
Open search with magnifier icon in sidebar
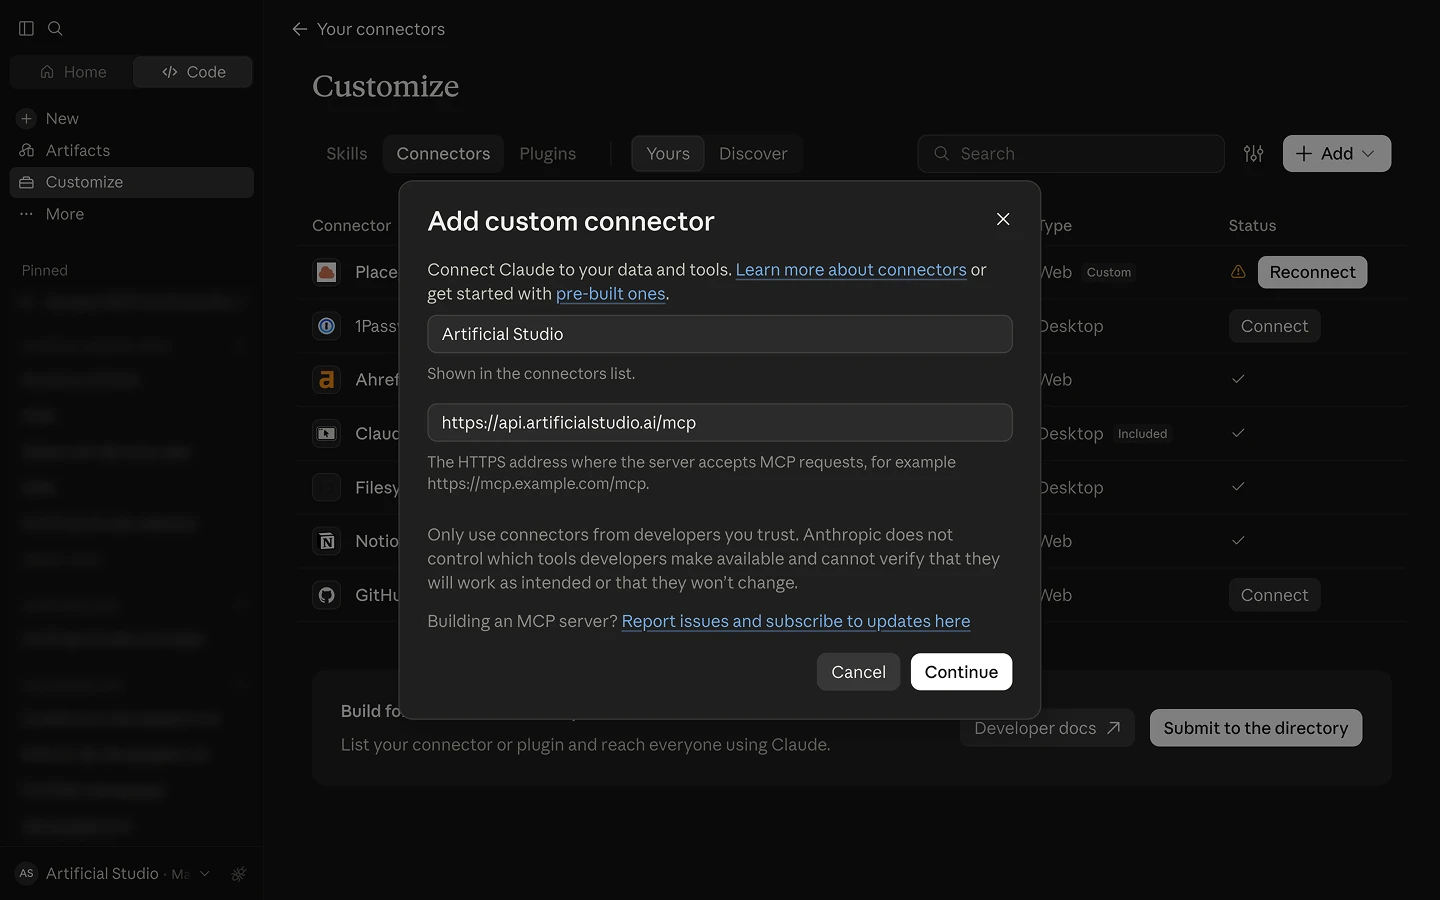click(56, 29)
